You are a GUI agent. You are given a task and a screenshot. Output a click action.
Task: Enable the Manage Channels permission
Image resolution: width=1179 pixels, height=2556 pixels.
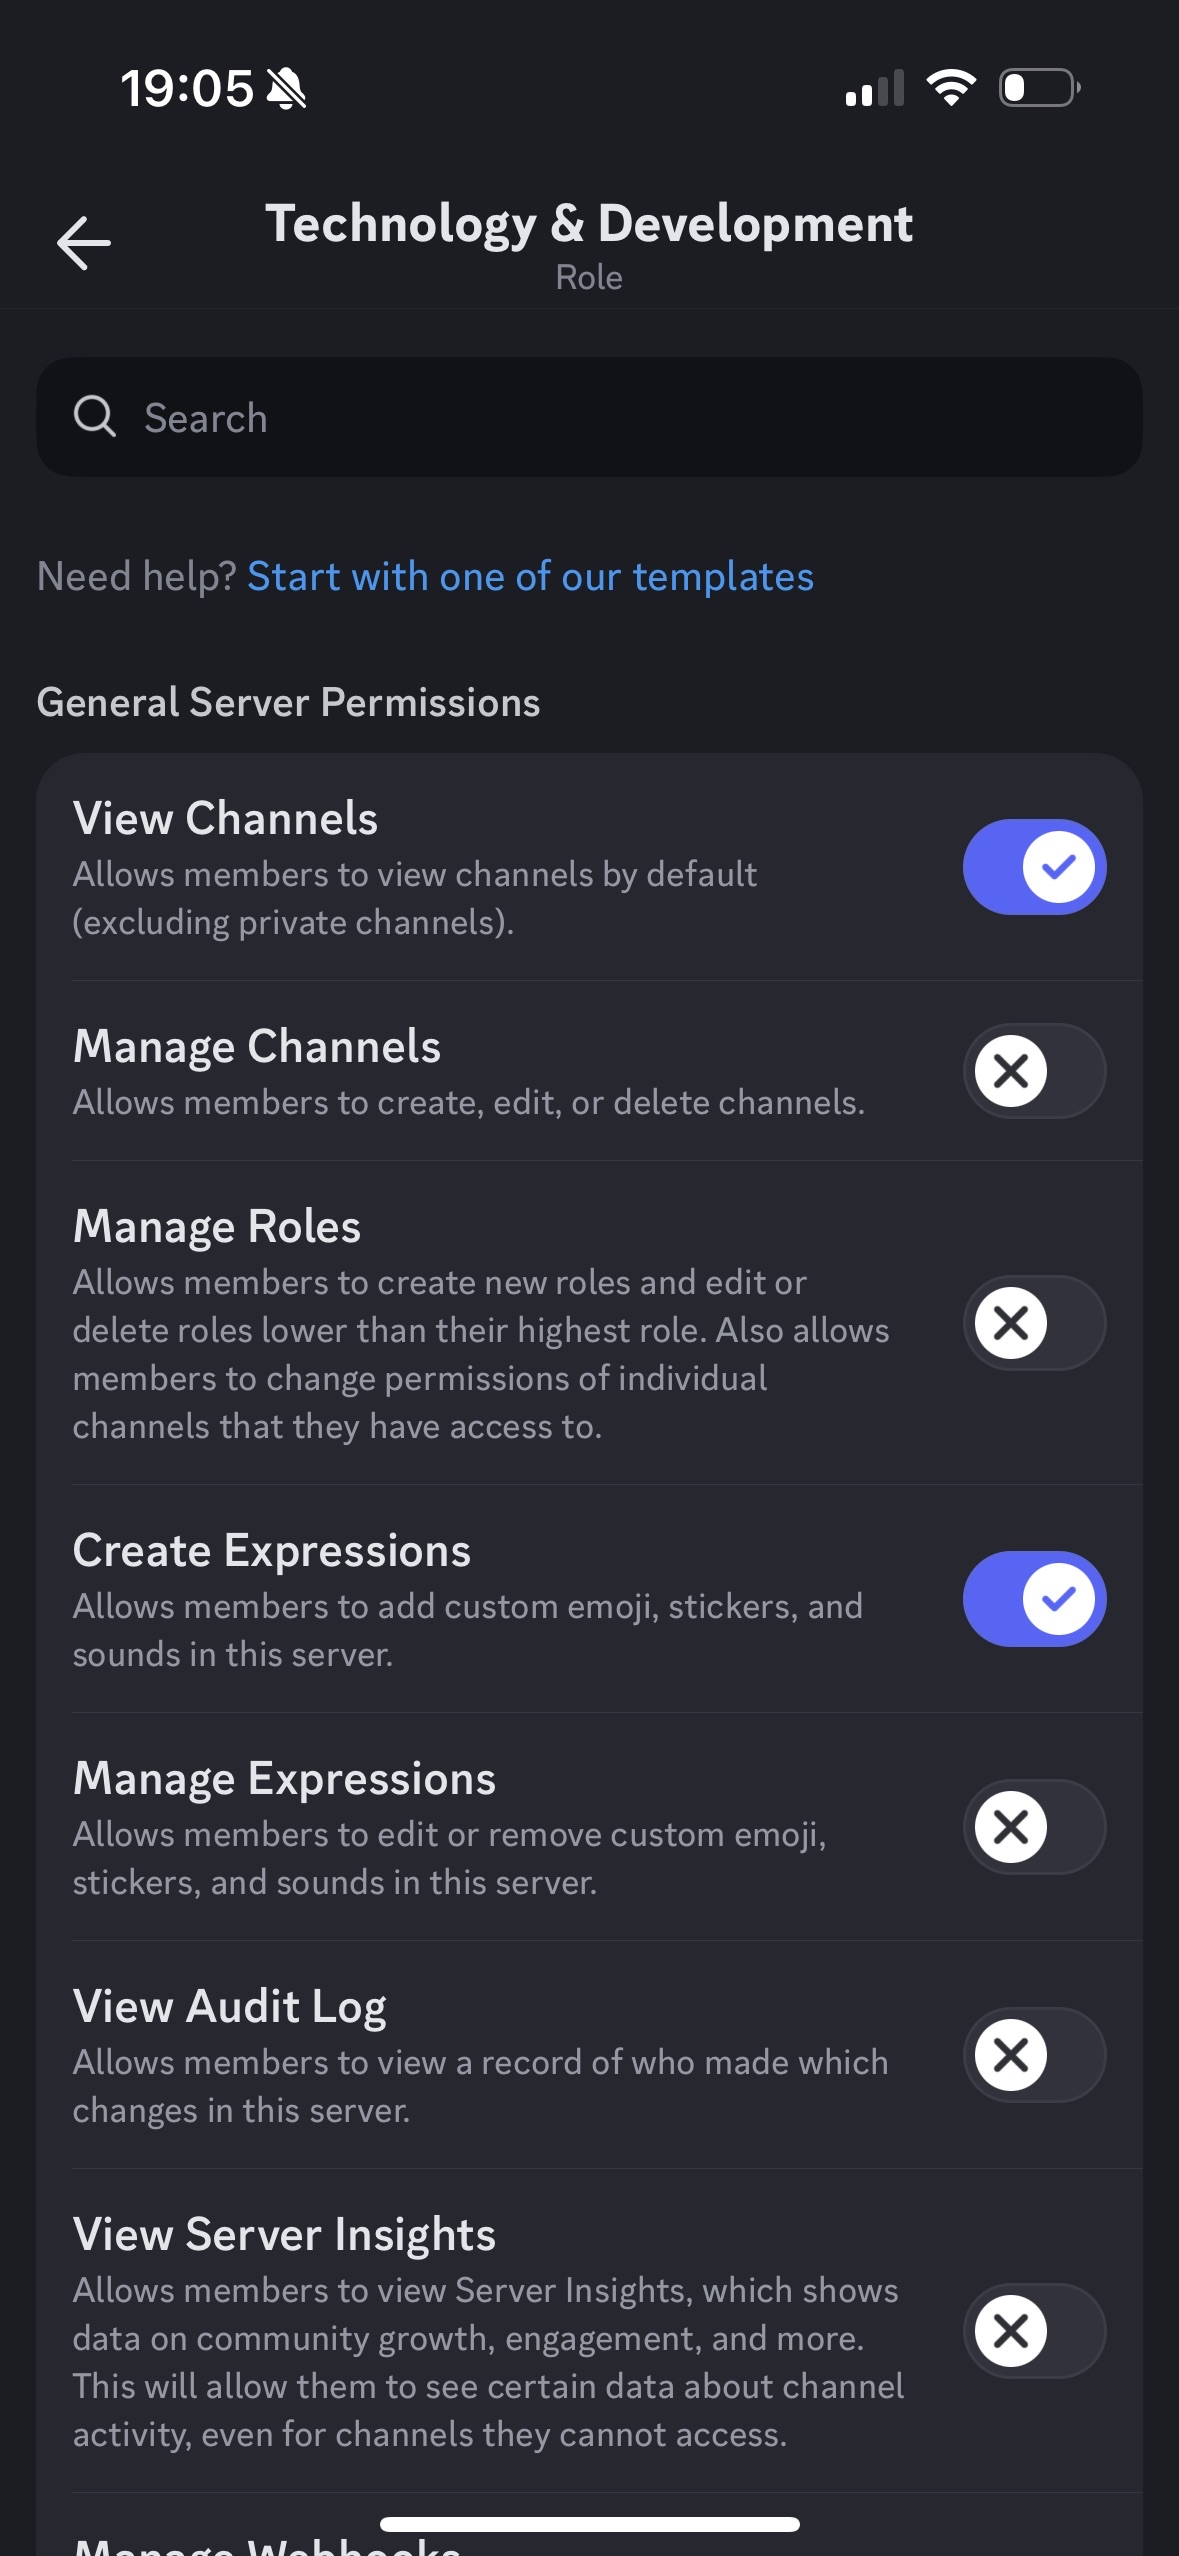tap(1034, 1071)
